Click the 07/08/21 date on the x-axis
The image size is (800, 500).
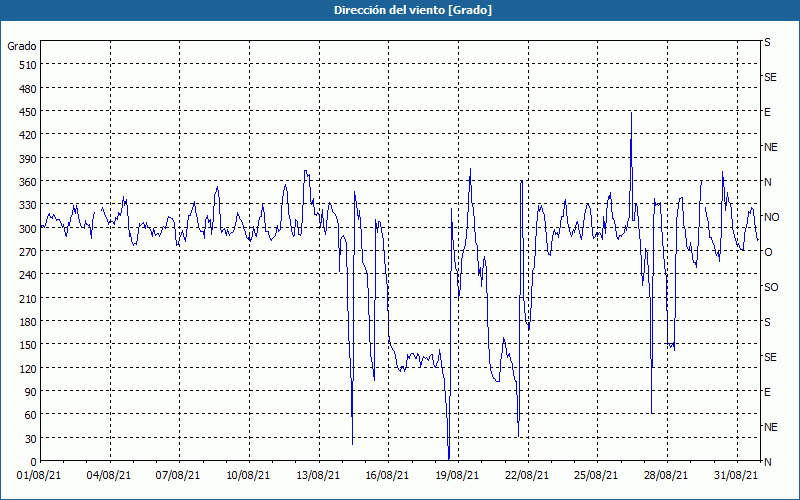pyautogui.click(x=180, y=476)
